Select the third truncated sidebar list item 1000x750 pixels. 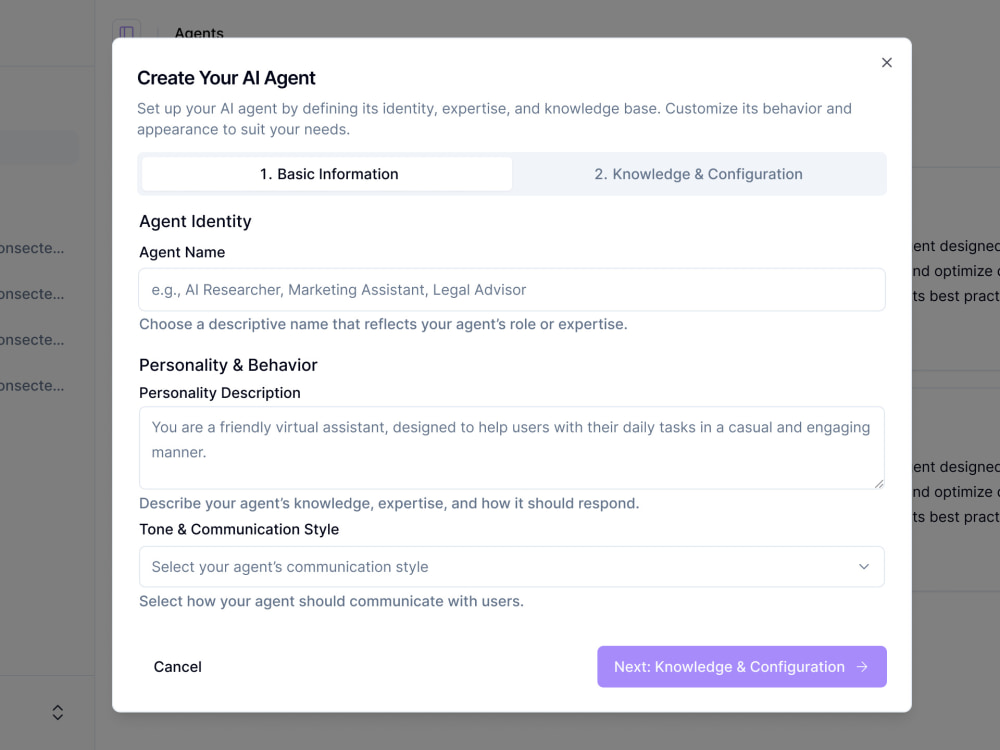click(32, 340)
